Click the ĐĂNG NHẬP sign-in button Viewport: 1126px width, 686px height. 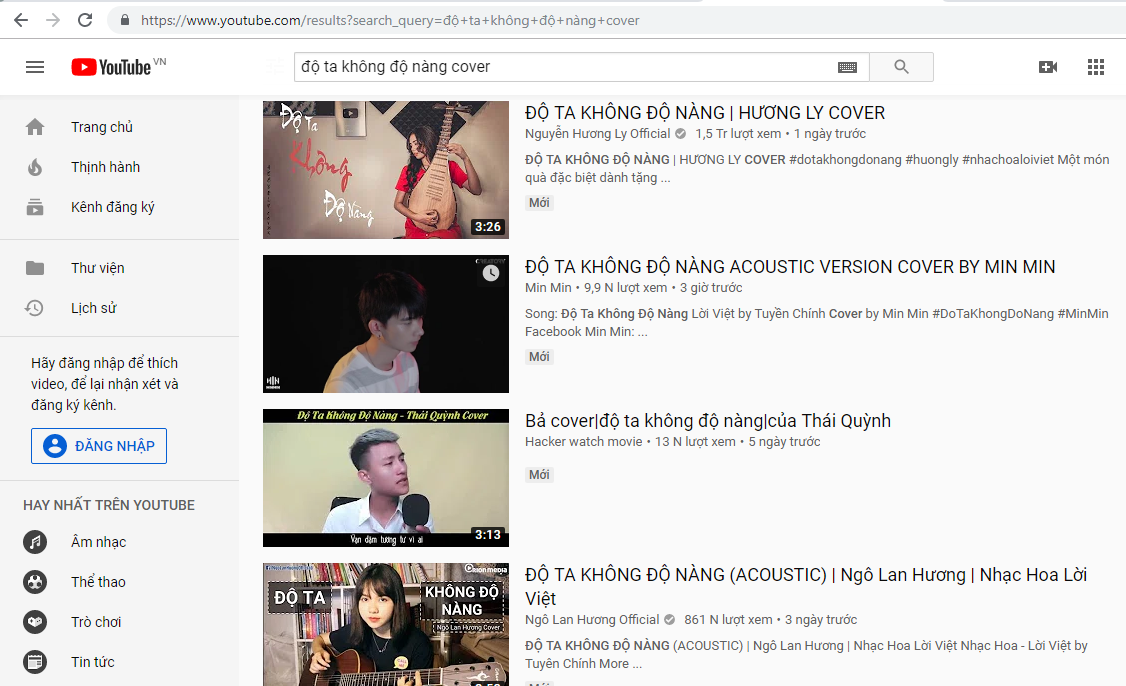(99, 446)
